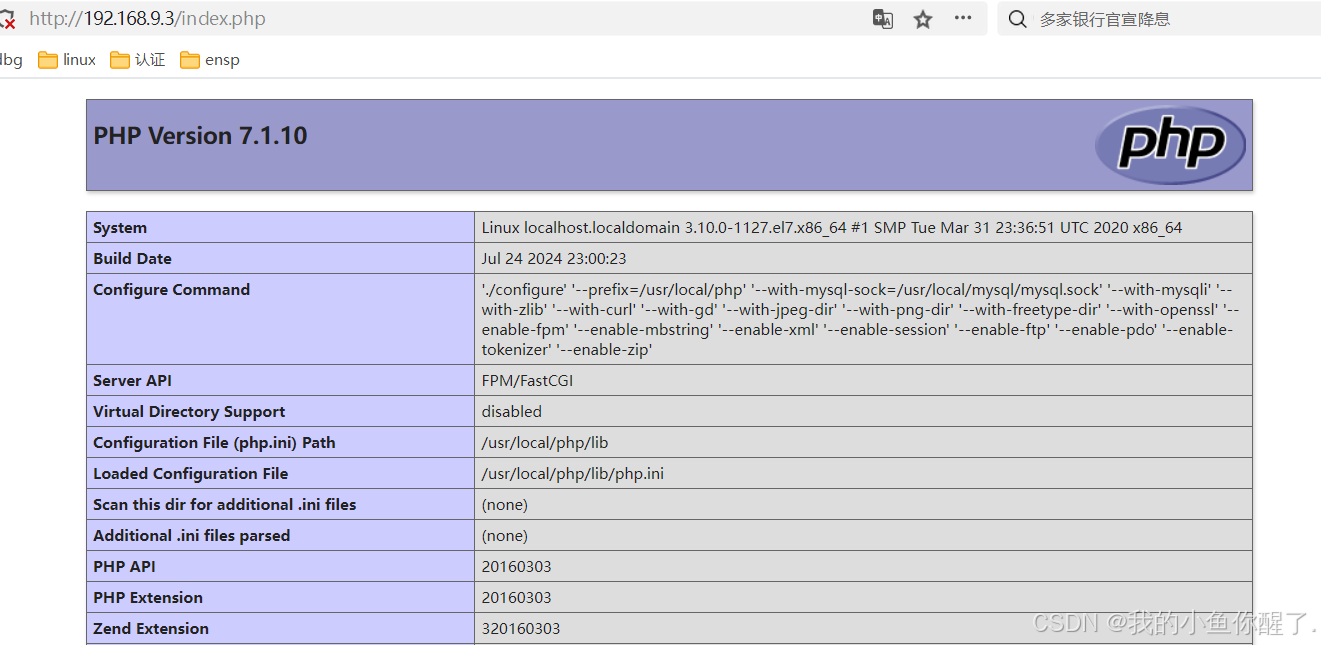Select Scan this dir for additional .ini label

[x=224, y=505]
